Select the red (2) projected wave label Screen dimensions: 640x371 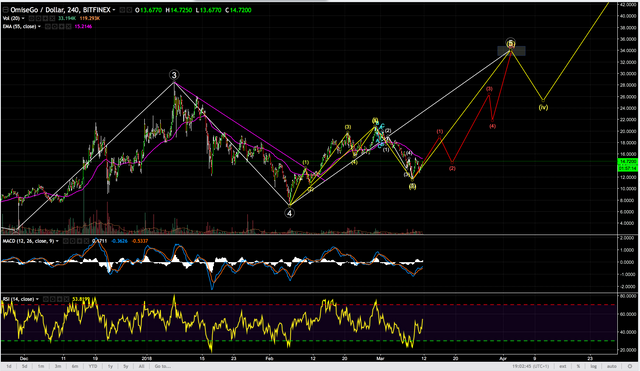tap(452, 168)
